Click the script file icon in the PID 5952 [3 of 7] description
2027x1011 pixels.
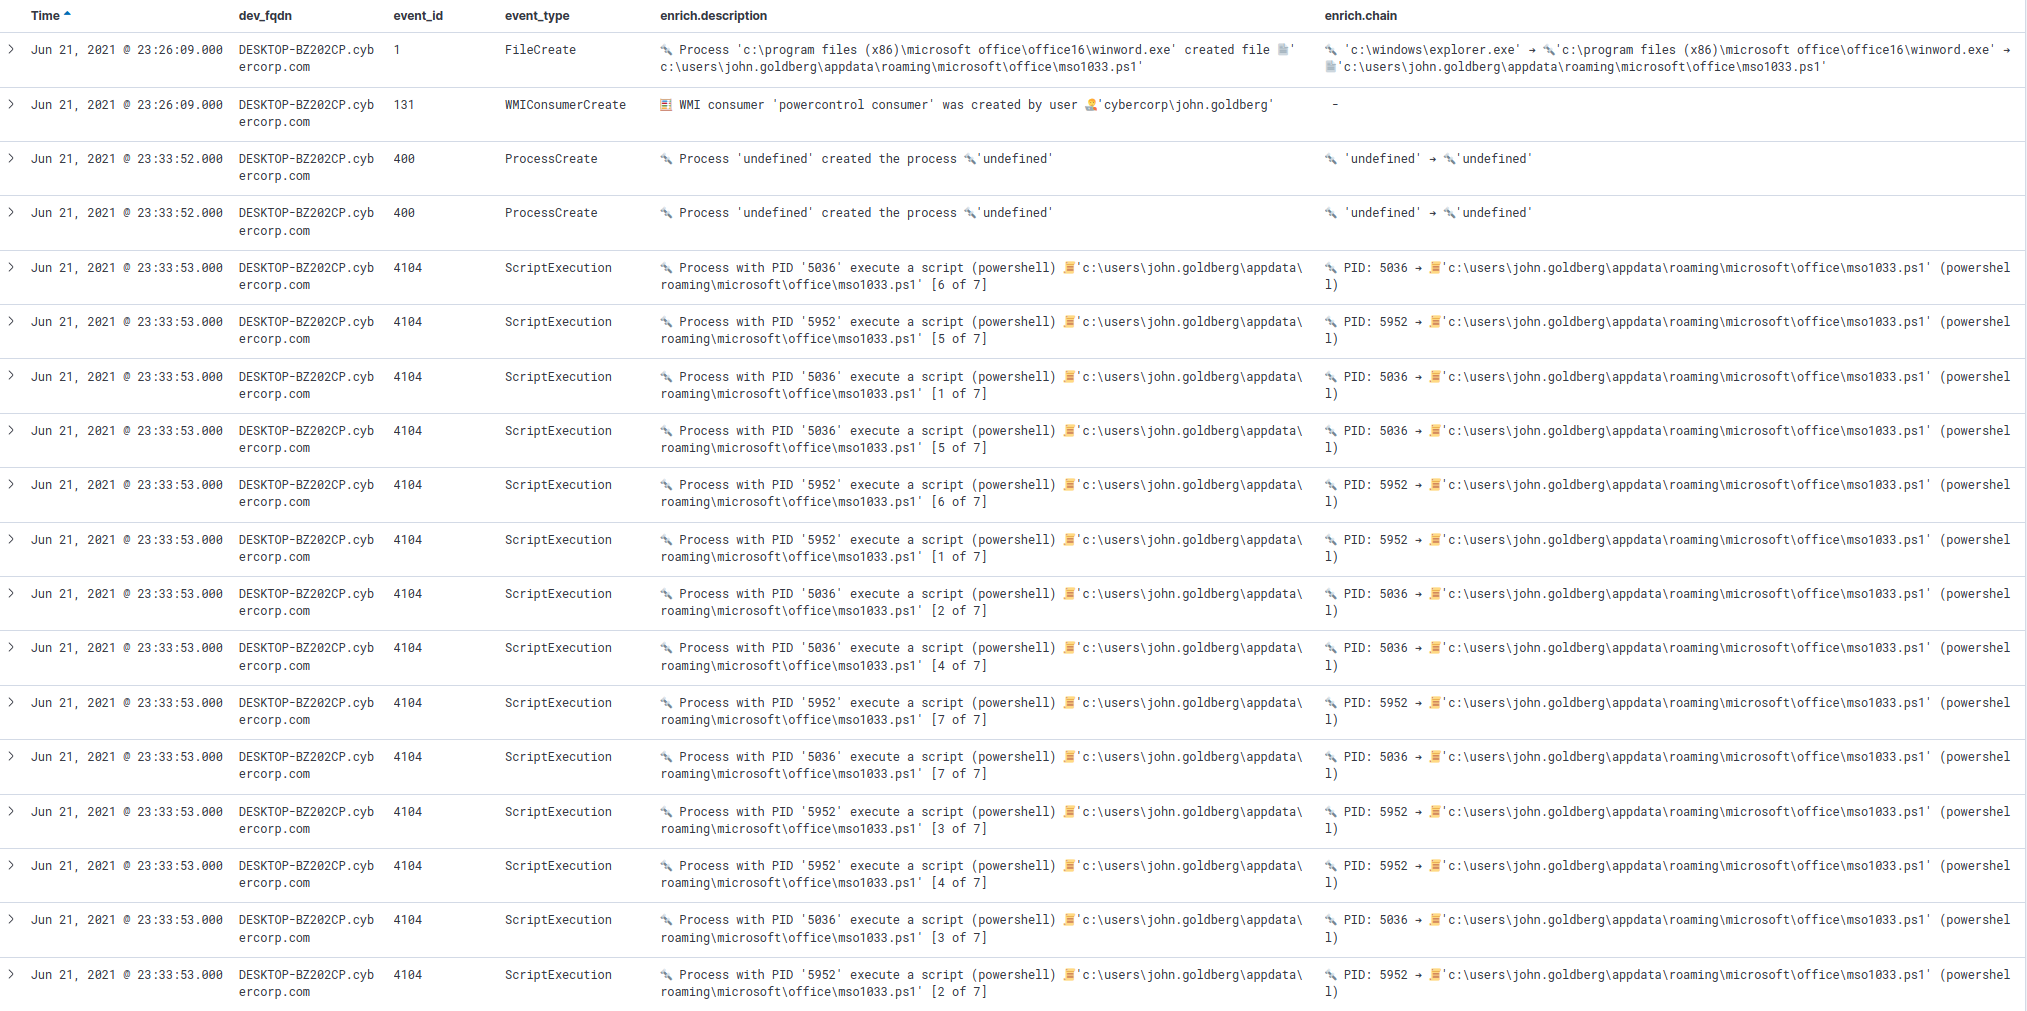(1069, 812)
